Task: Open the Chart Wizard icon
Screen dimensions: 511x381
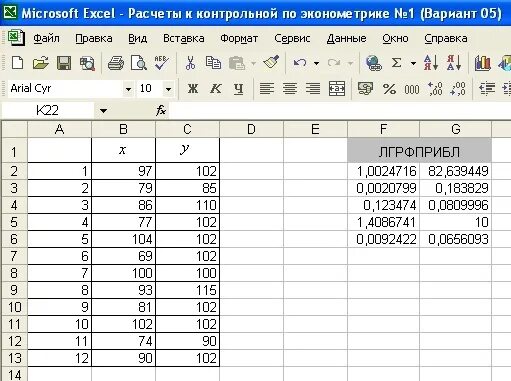Action: point(482,63)
